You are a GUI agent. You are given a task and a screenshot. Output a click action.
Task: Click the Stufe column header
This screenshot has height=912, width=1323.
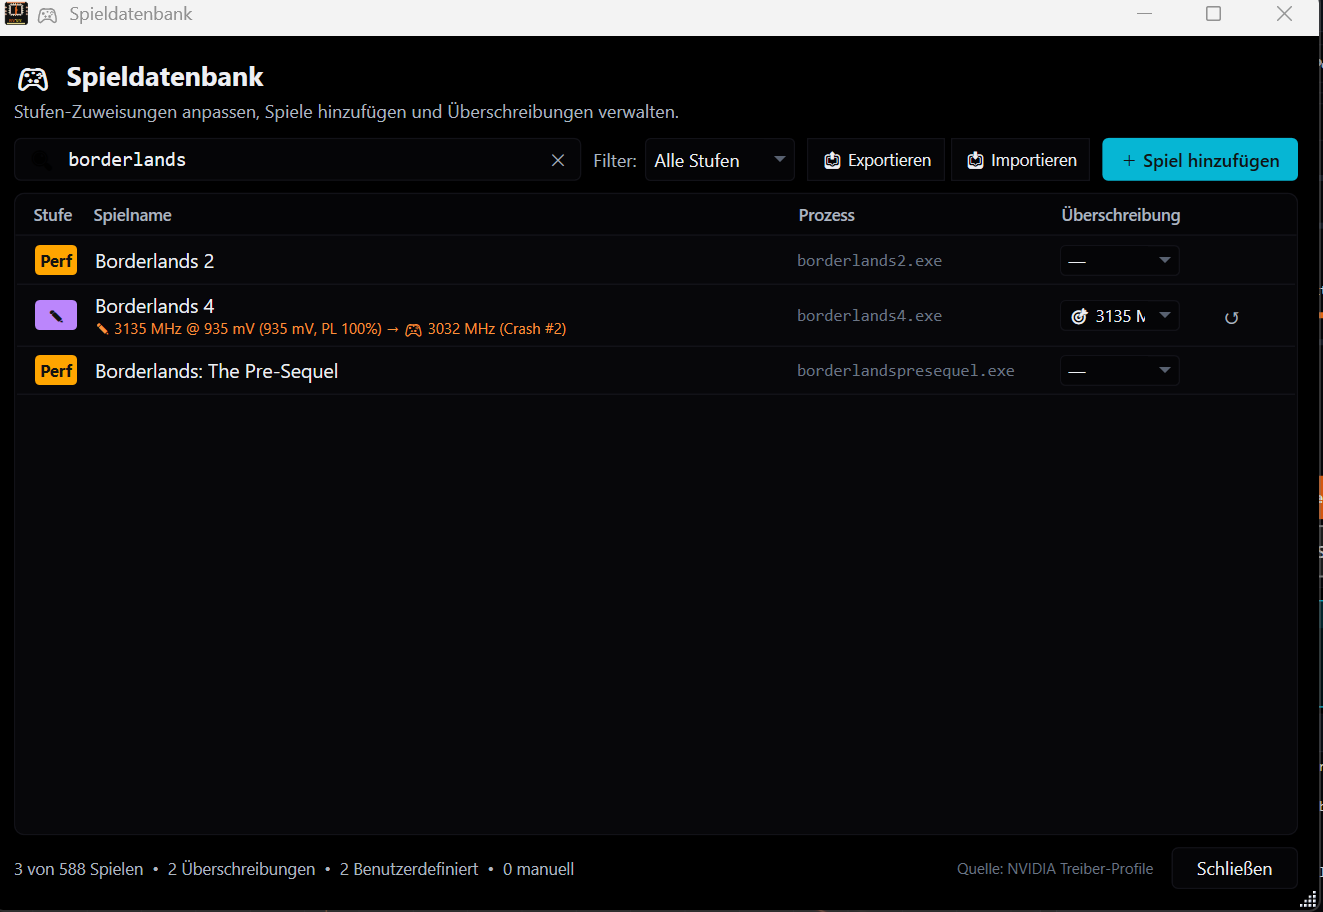(x=52, y=214)
